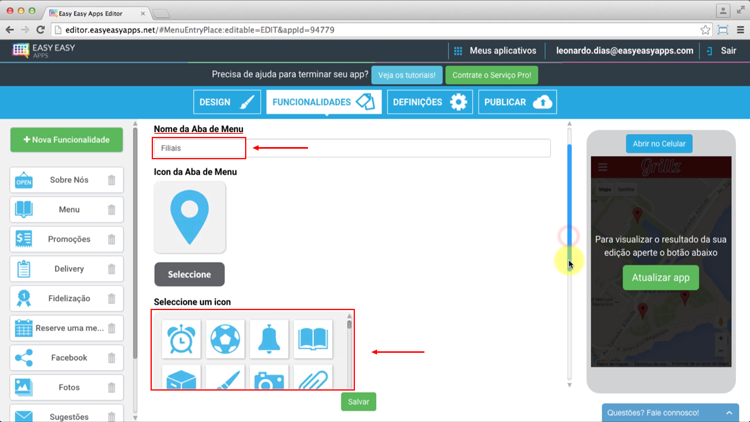This screenshot has height=422, width=750.
Task: Open the Design tab
Action: (227, 102)
